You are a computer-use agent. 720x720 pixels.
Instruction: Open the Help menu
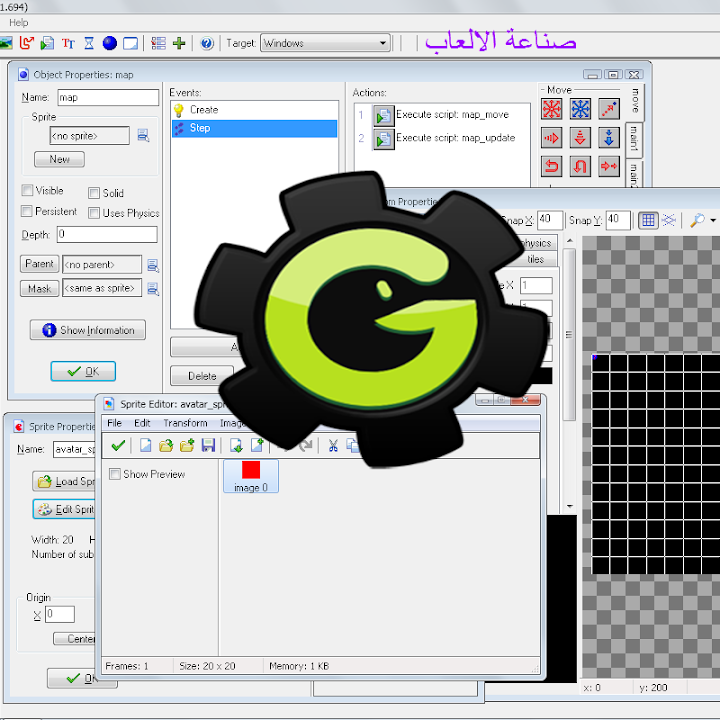18,22
